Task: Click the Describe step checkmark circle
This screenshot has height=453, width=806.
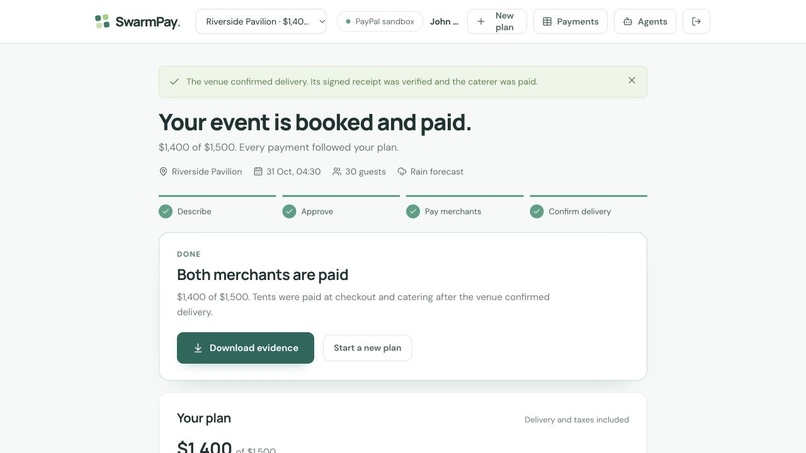Action: (166, 211)
